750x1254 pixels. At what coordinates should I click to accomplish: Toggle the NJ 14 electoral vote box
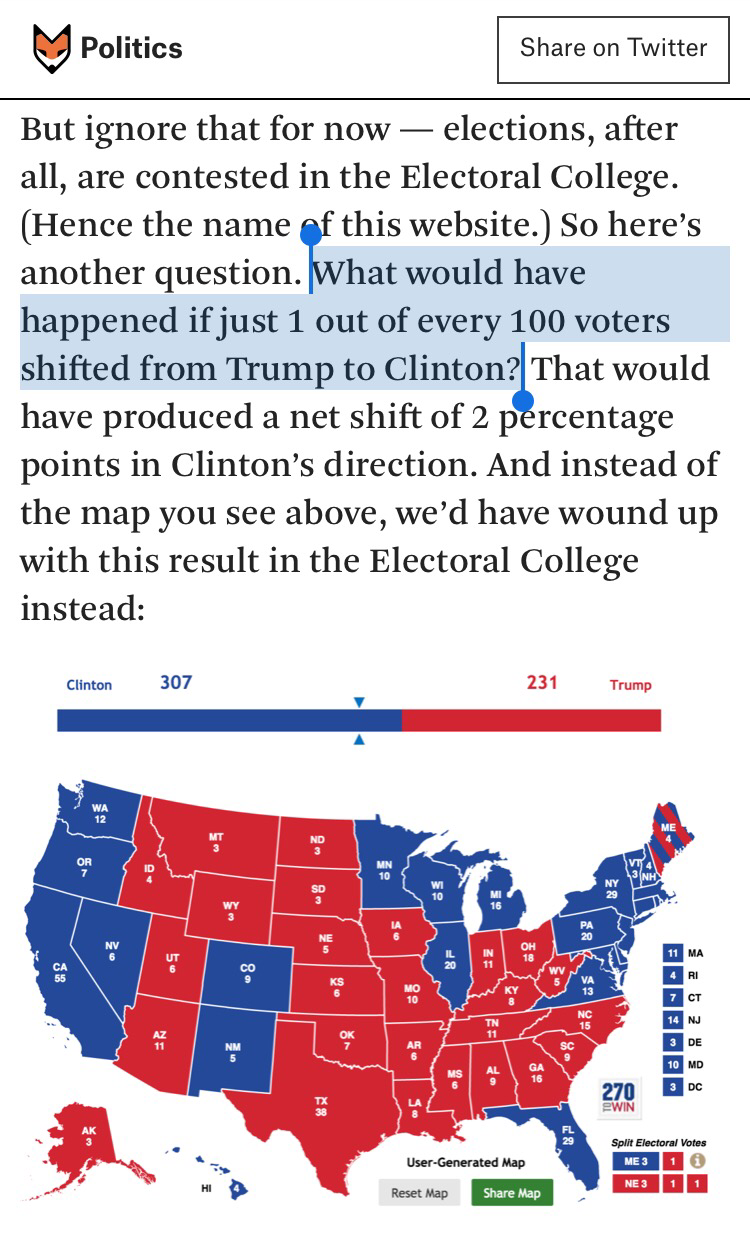tap(673, 1020)
